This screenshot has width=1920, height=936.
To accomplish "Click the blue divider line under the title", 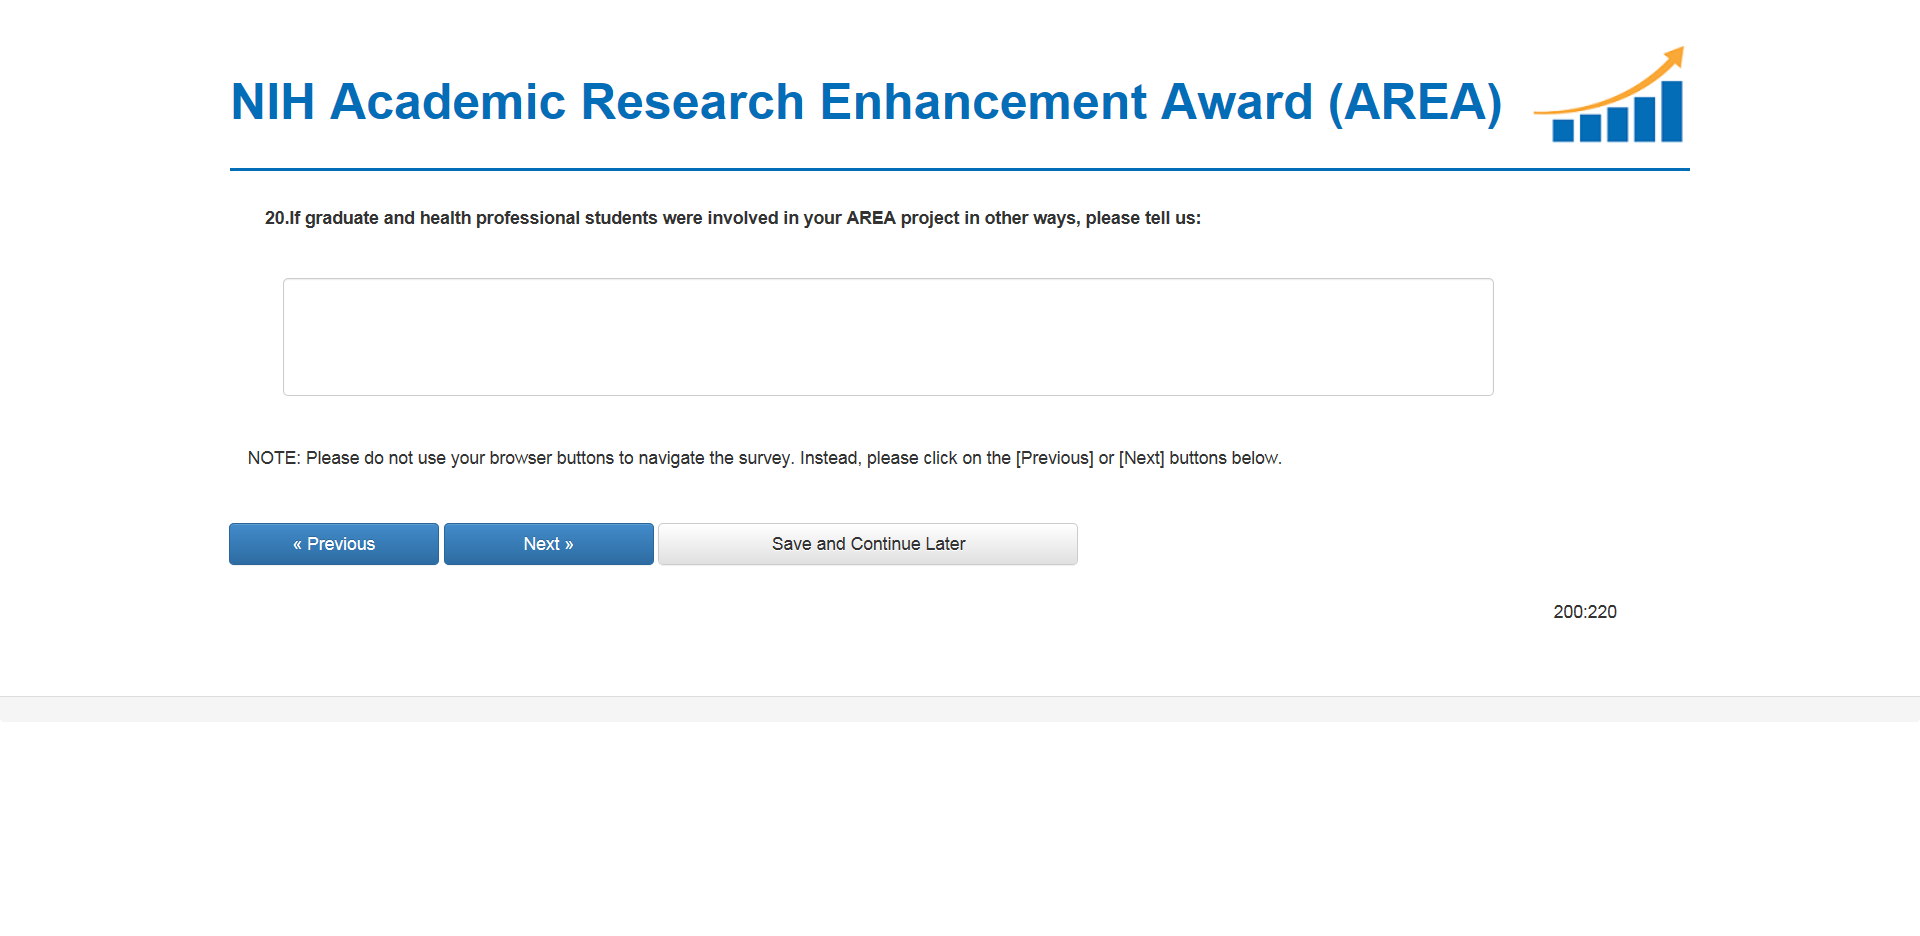I will pyautogui.click(x=959, y=170).
